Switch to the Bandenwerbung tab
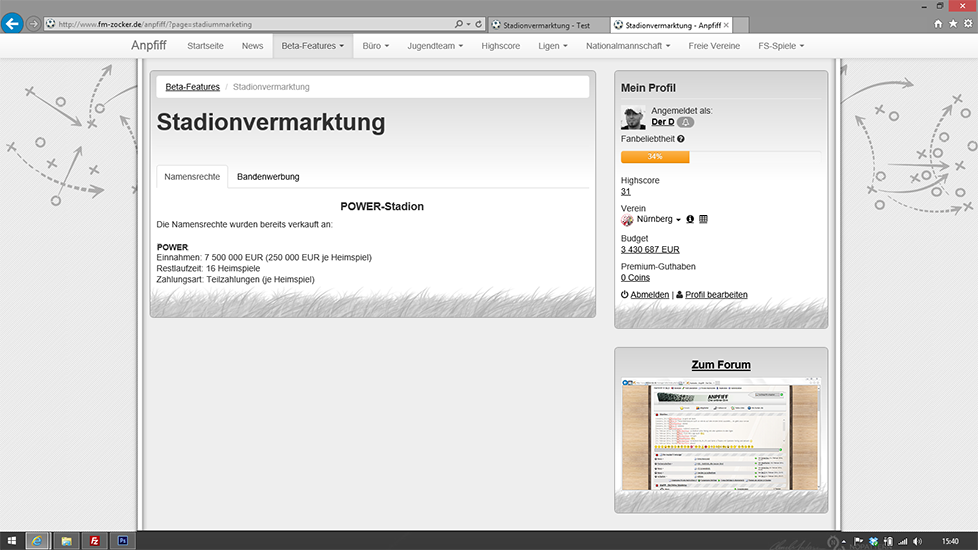The width and height of the screenshot is (978, 550). [268, 177]
